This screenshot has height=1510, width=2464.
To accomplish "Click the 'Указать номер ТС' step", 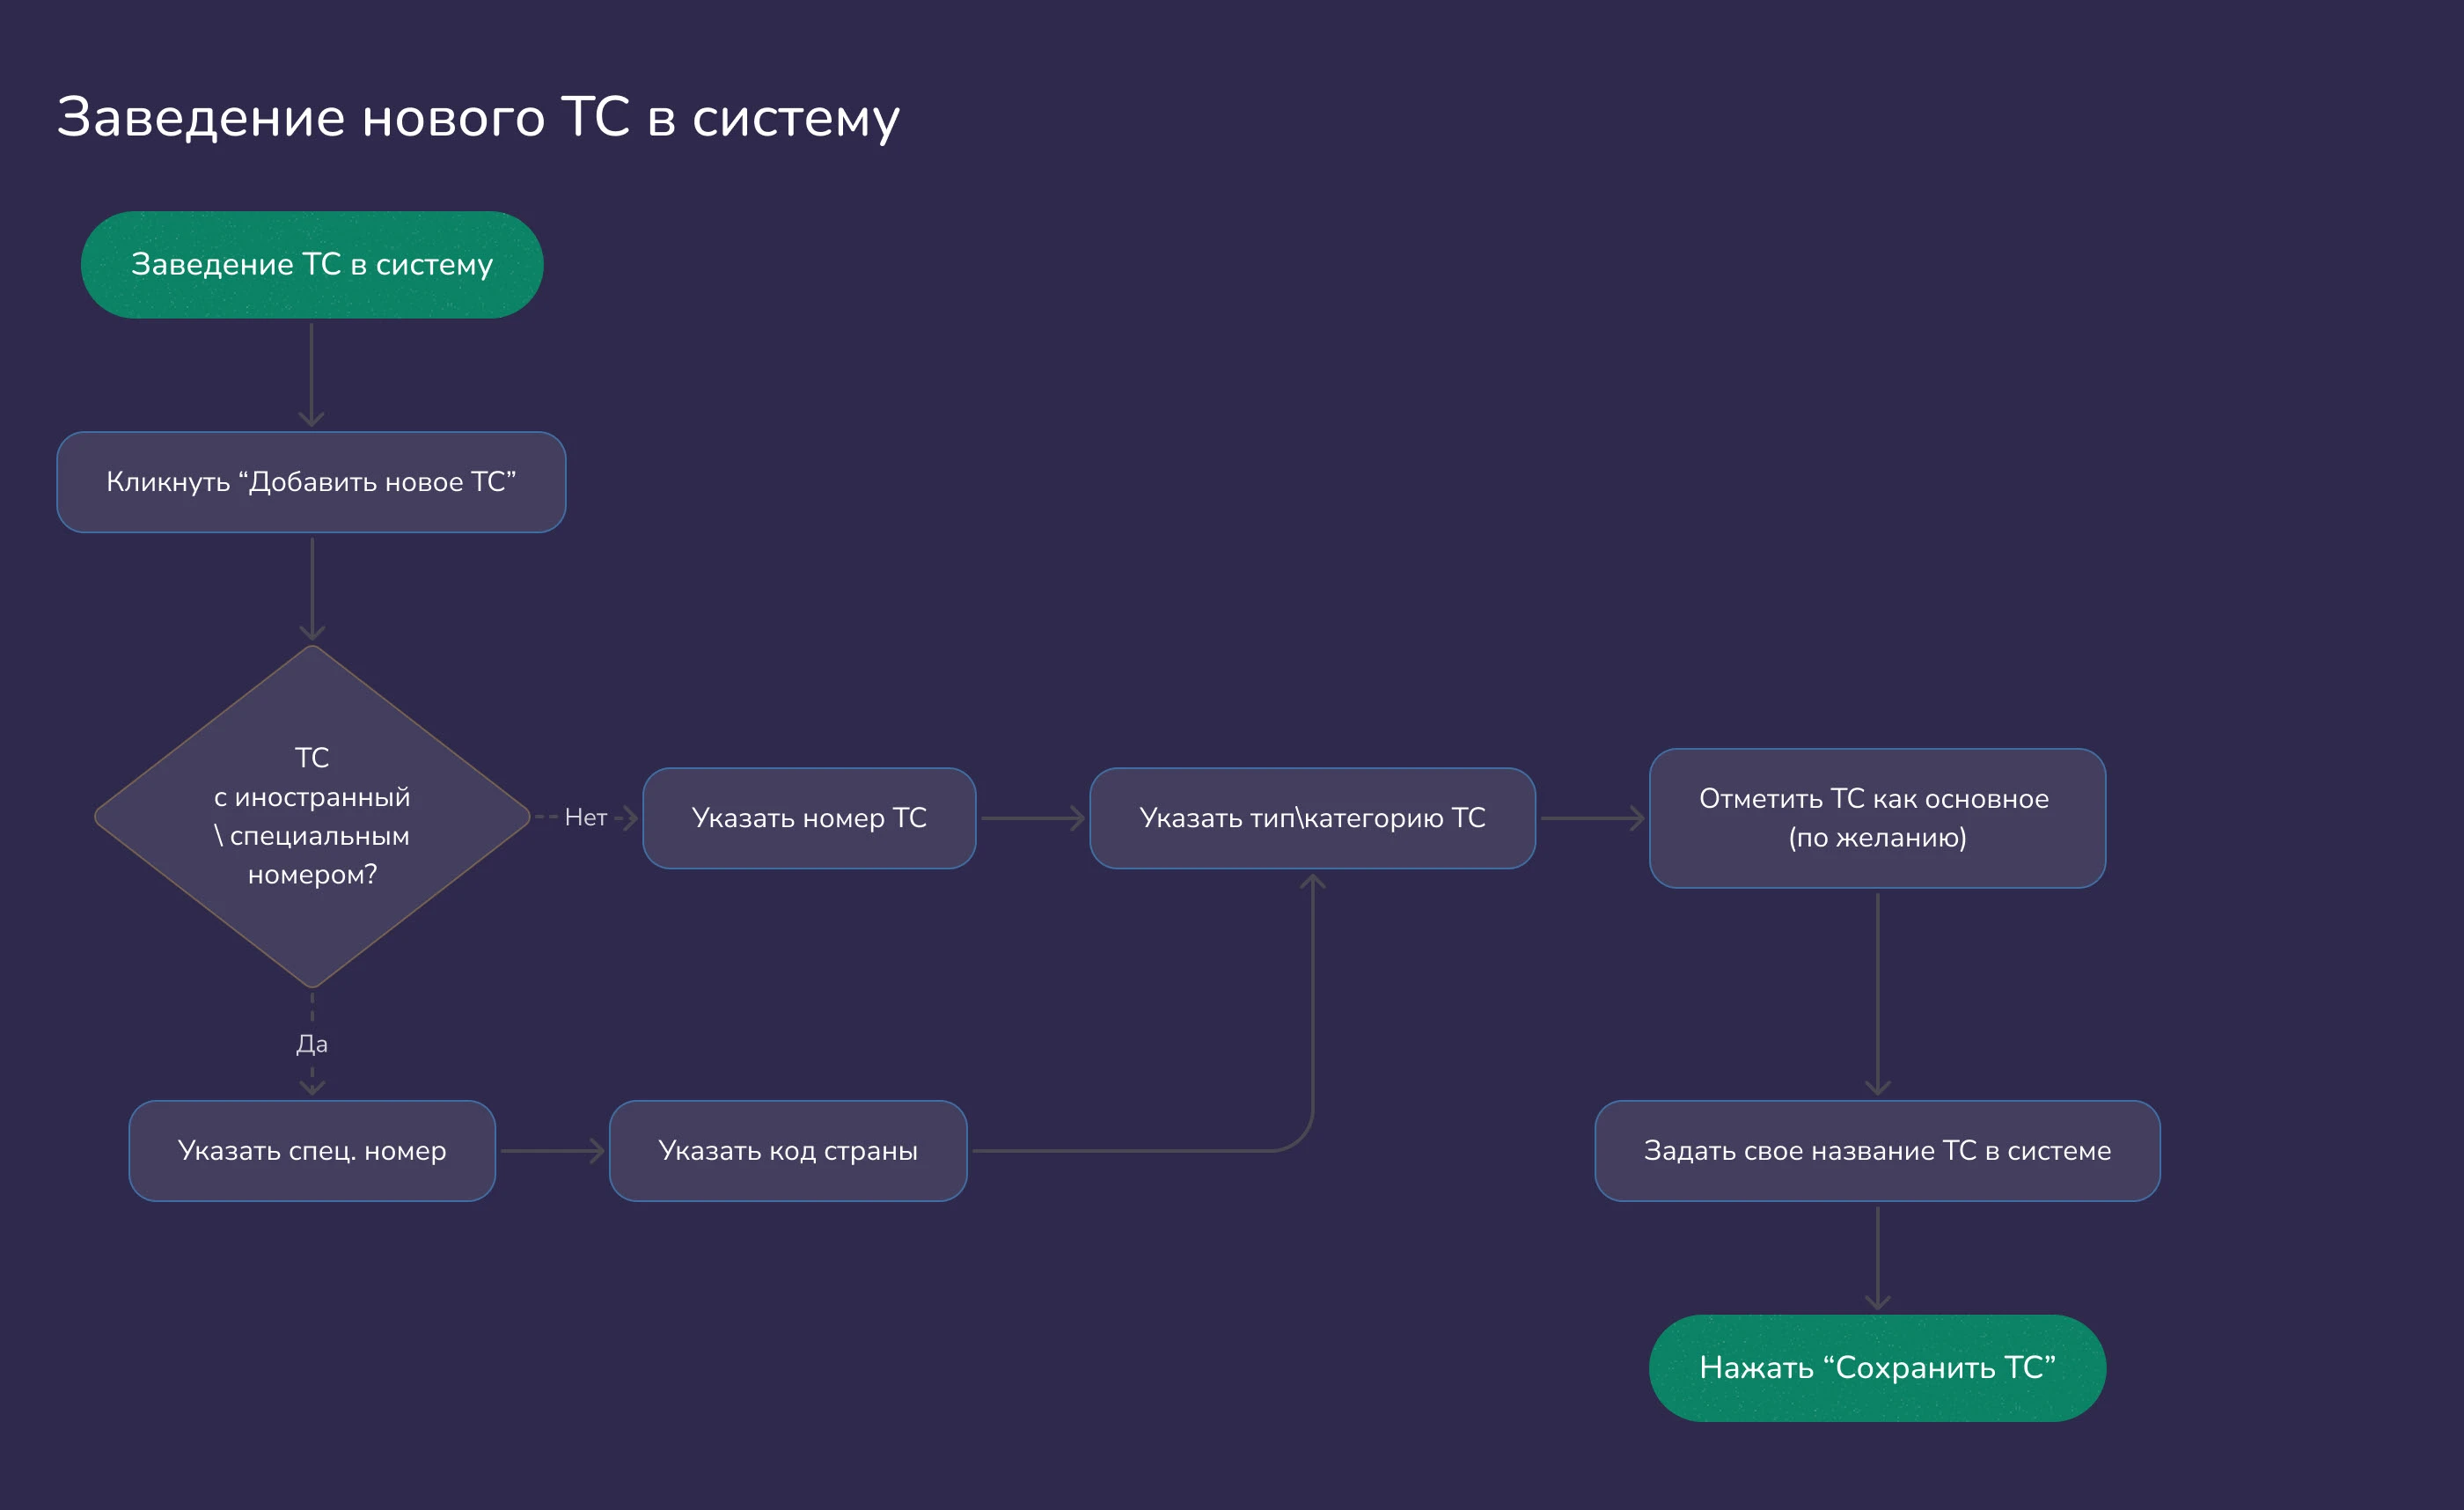I will [809, 818].
